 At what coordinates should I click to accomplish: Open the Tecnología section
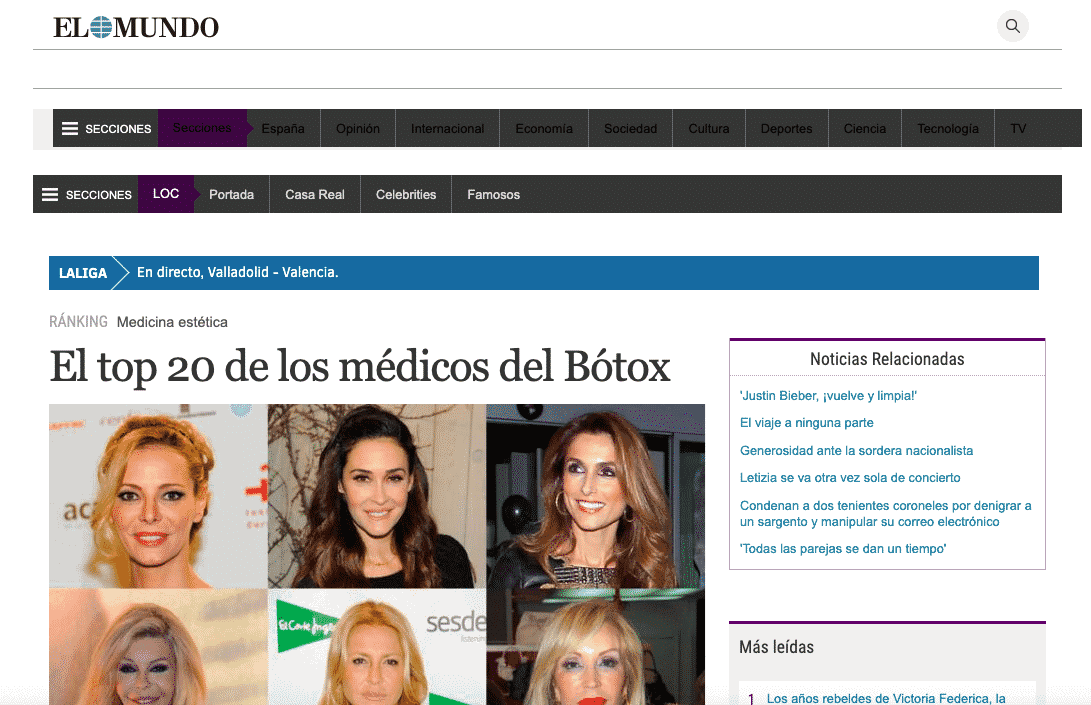947,129
